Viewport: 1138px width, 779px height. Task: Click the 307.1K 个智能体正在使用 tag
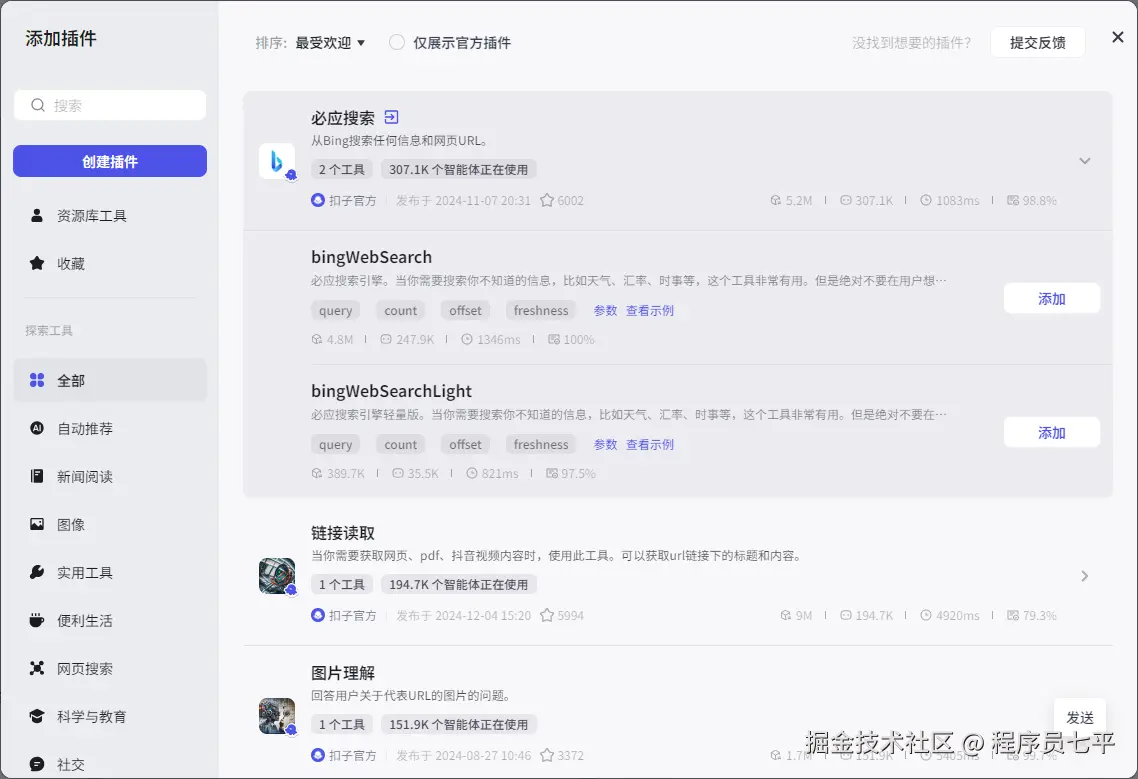[459, 169]
